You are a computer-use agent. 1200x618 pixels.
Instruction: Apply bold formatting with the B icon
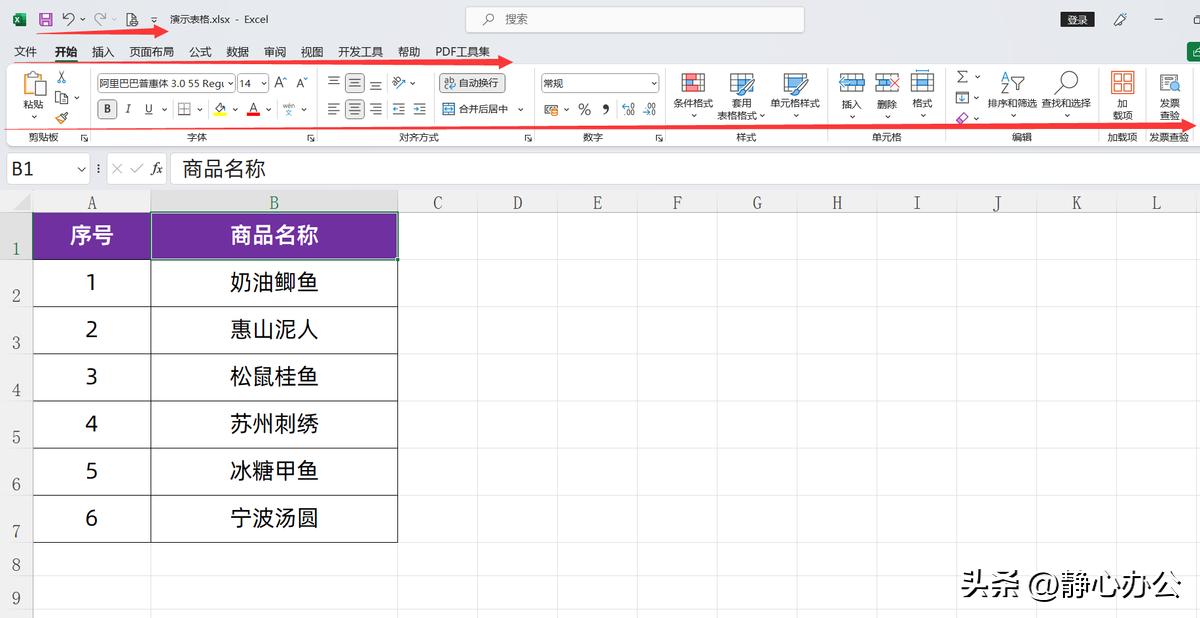tap(107, 109)
